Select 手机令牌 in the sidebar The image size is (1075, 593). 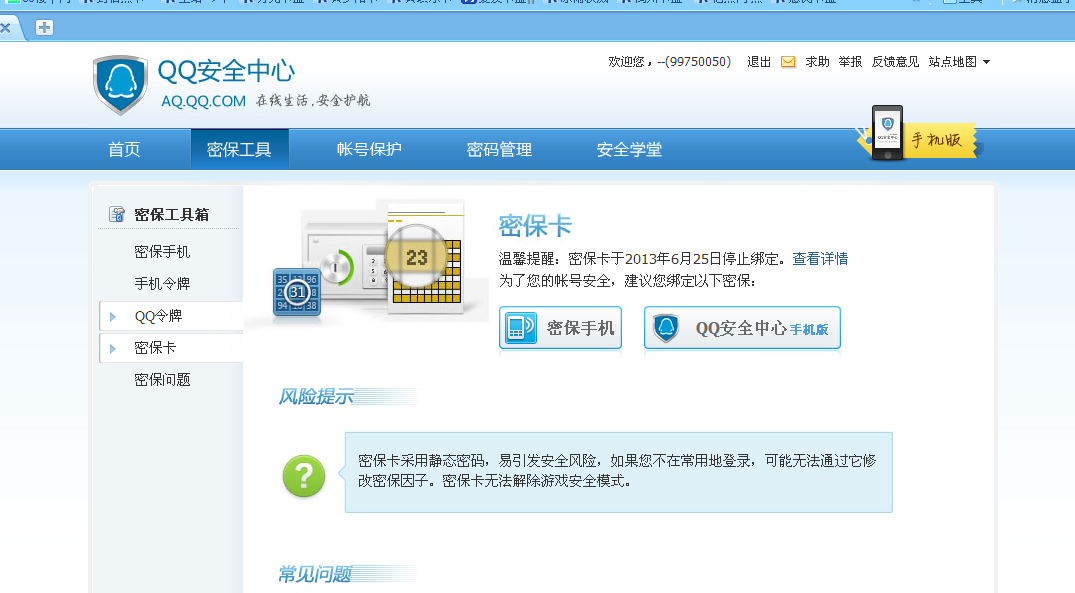click(162, 284)
